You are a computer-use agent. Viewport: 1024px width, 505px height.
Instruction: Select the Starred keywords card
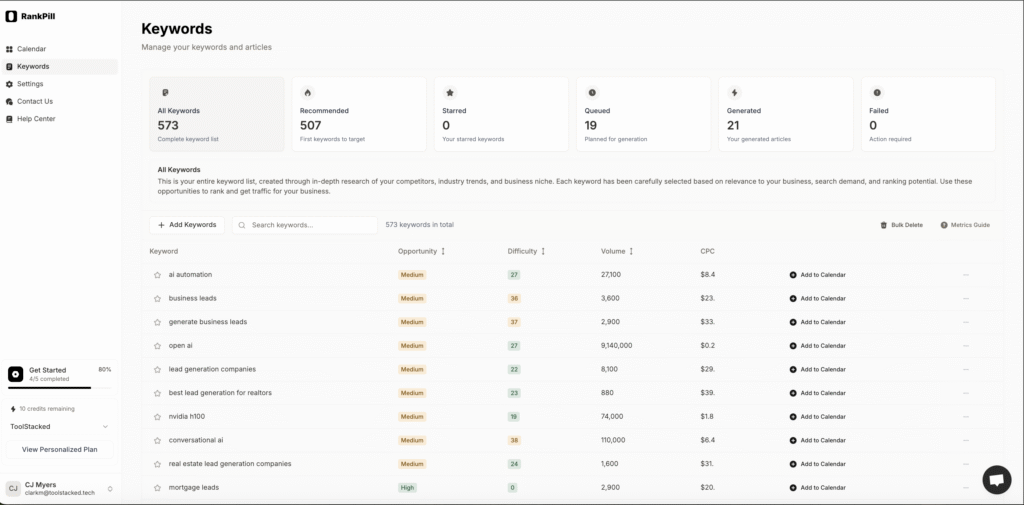click(x=502, y=114)
